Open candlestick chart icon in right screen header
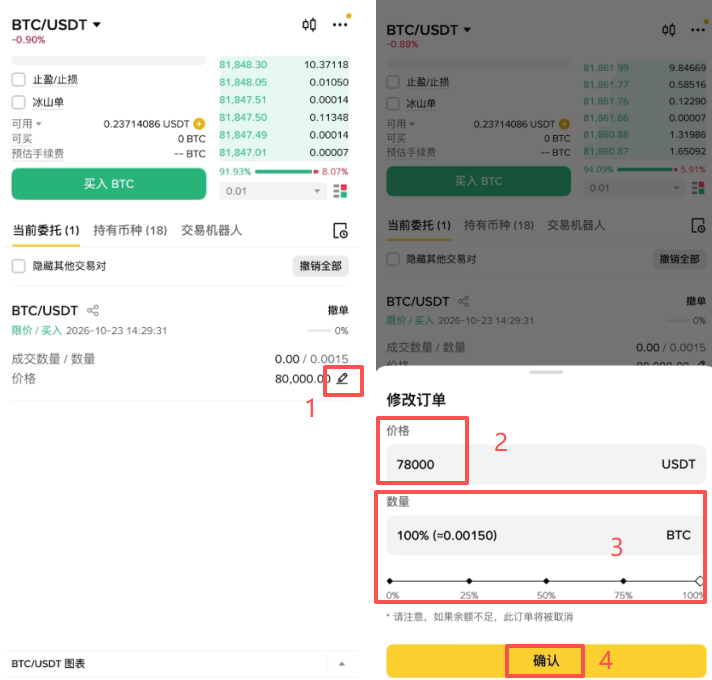 [x=669, y=30]
